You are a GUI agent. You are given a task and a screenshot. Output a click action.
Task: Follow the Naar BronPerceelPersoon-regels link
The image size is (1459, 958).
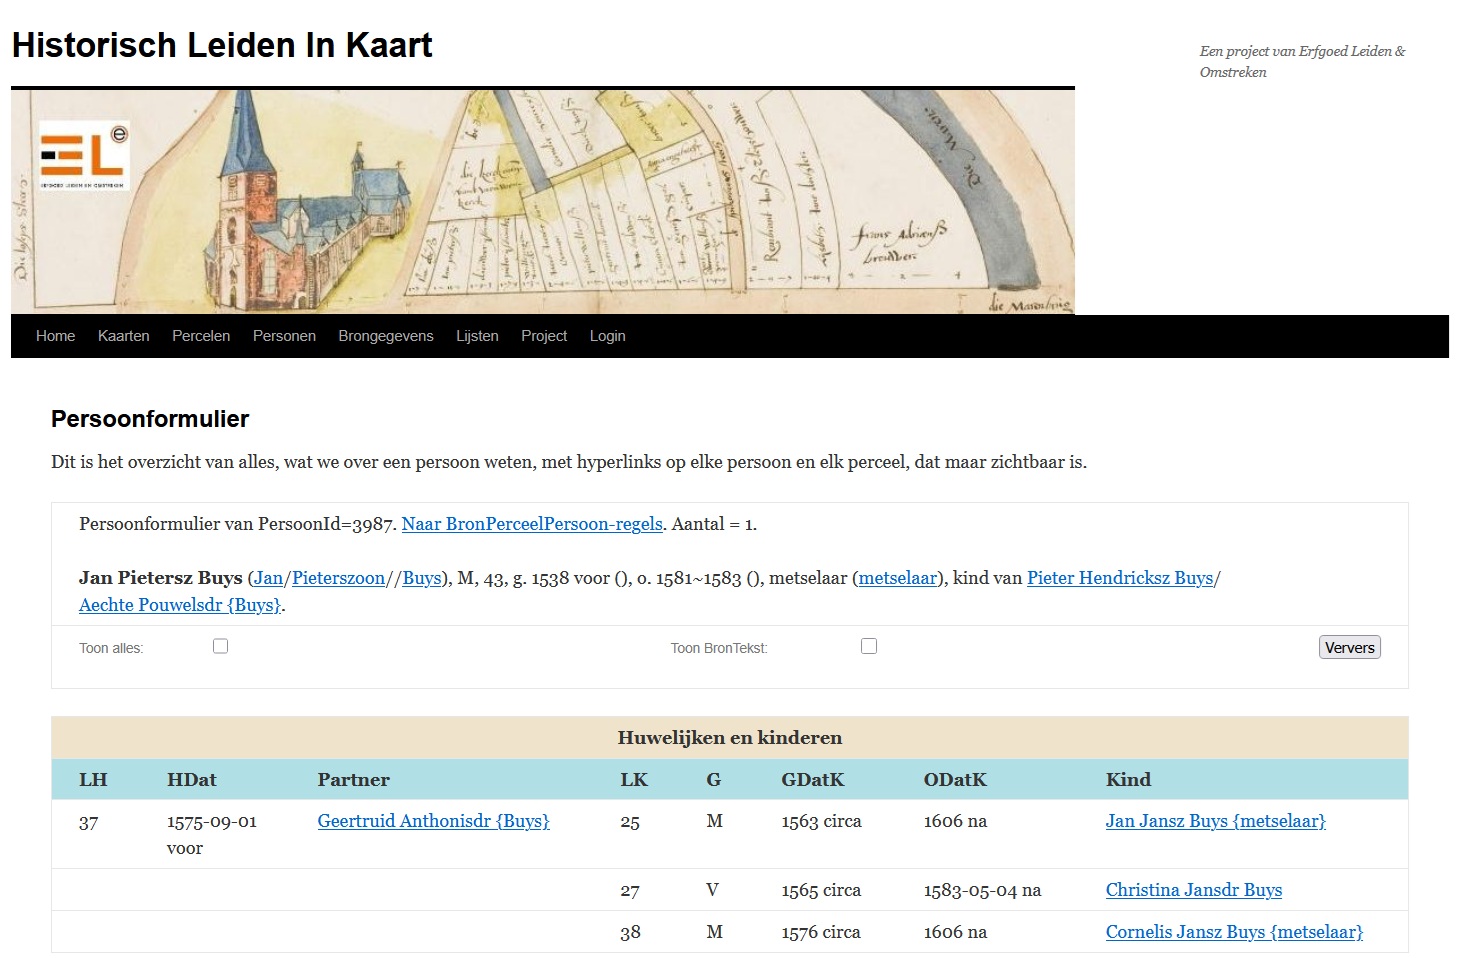point(532,524)
